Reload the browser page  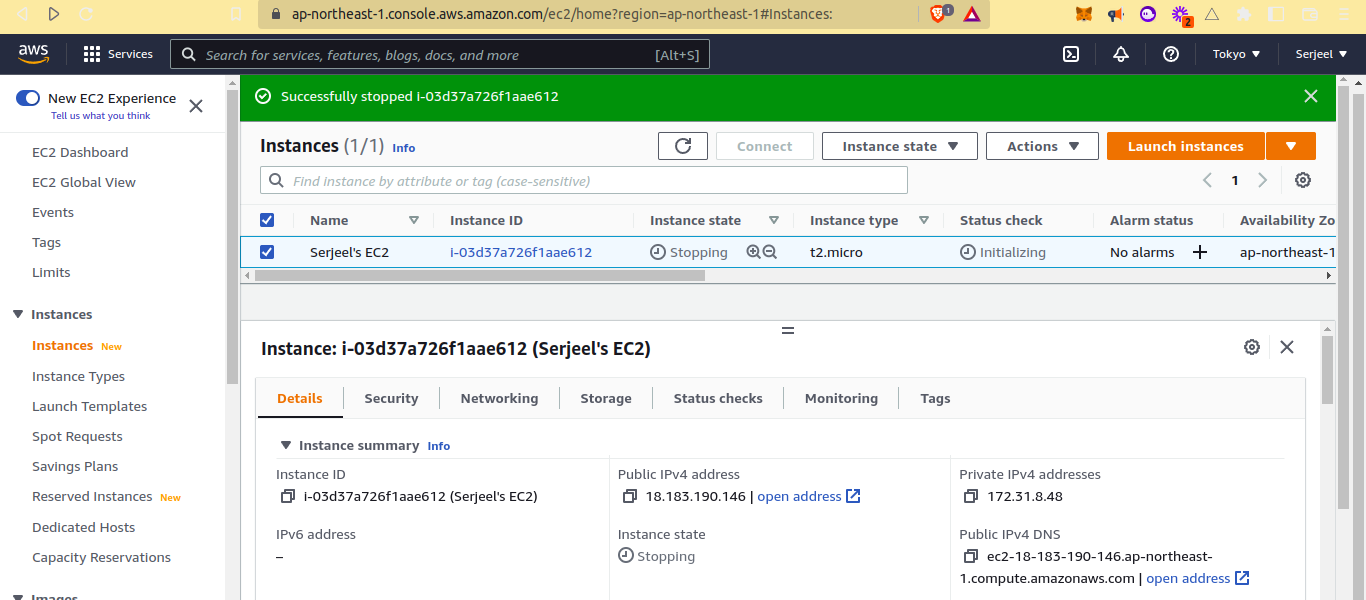[x=86, y=14]
